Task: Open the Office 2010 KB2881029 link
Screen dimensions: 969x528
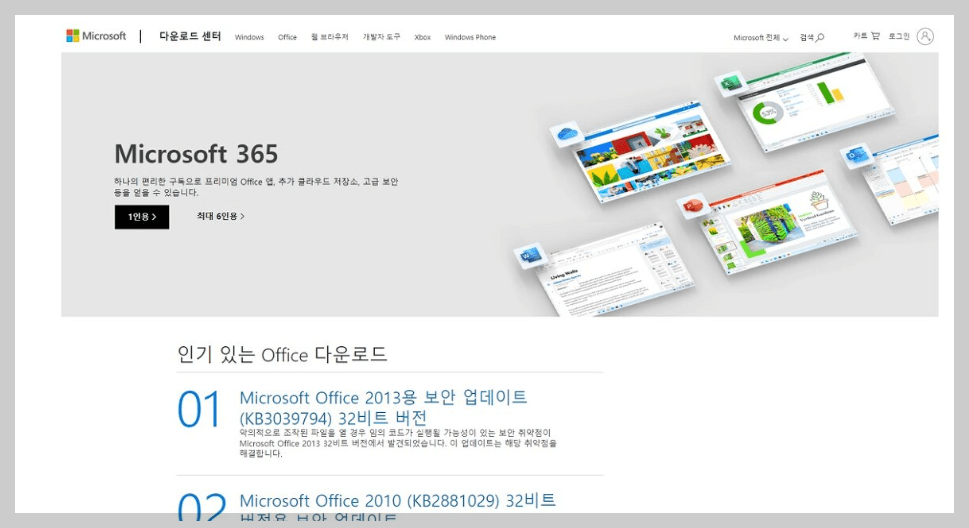Action: (397, 508)
